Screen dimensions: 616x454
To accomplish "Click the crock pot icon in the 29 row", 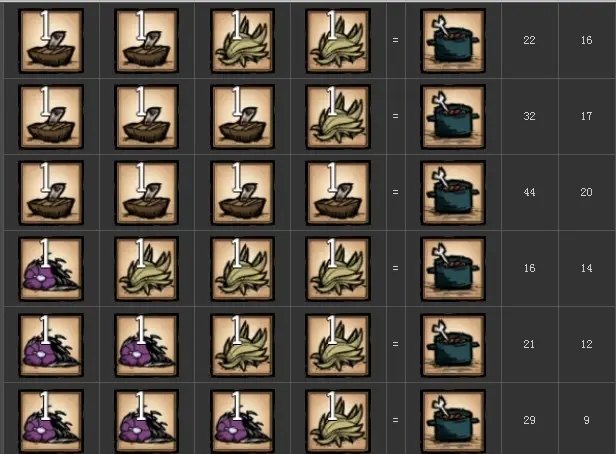I will 453,421.
